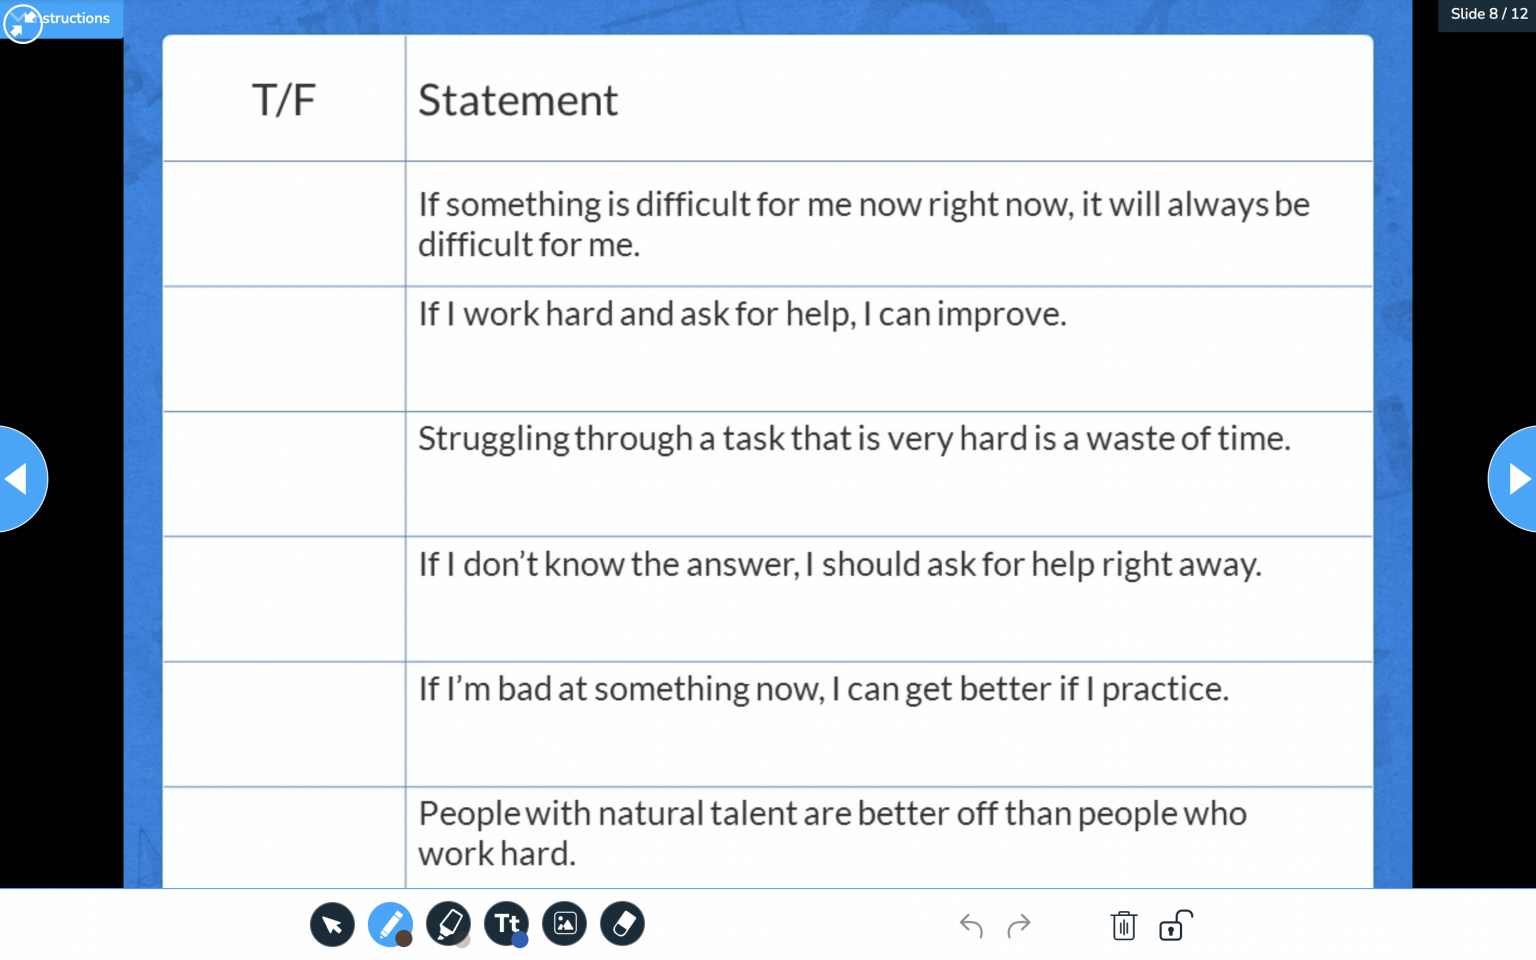Undo the last action
Screen dimensions: 1536x960
[x=970, y=926]
